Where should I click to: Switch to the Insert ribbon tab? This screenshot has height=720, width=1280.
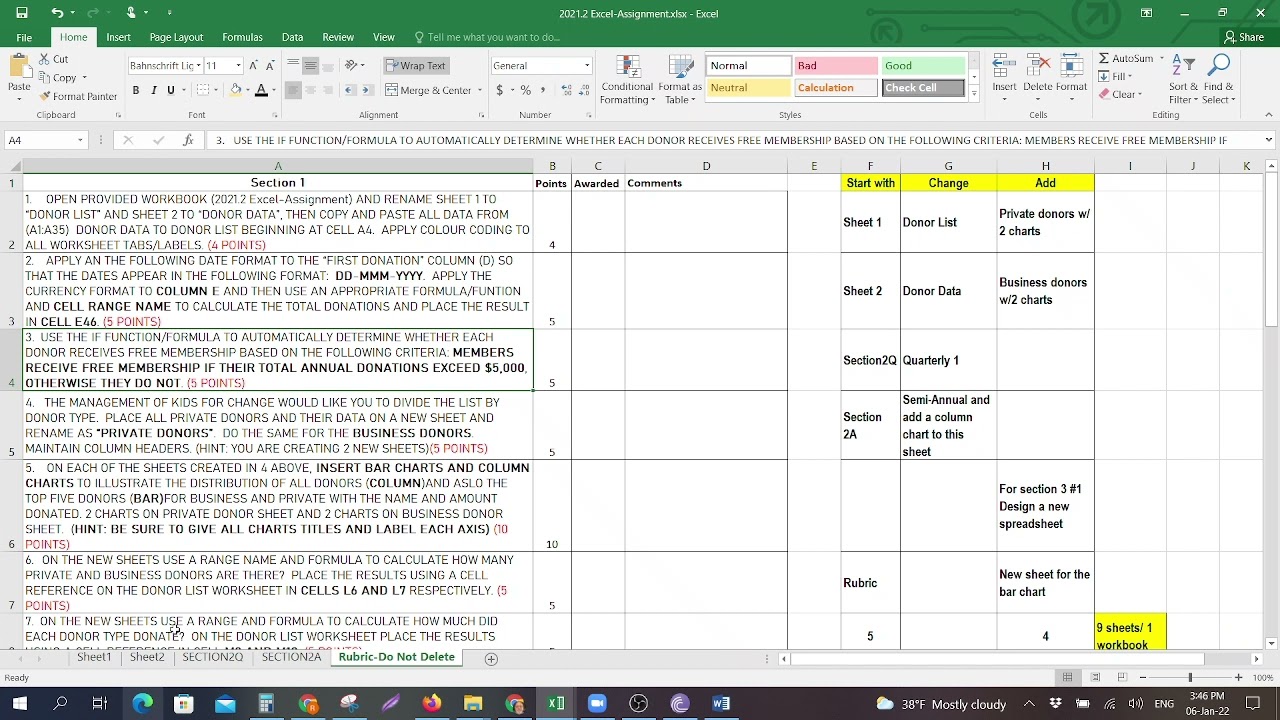click(x=118, y=37)
